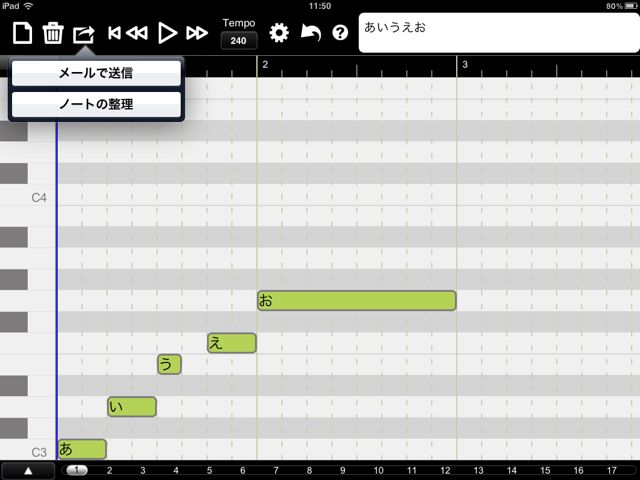Viewport: 640px width, 480px height.
Task: Tap the up-triangle button at bottom left
Action: click(x=28, y=471)
